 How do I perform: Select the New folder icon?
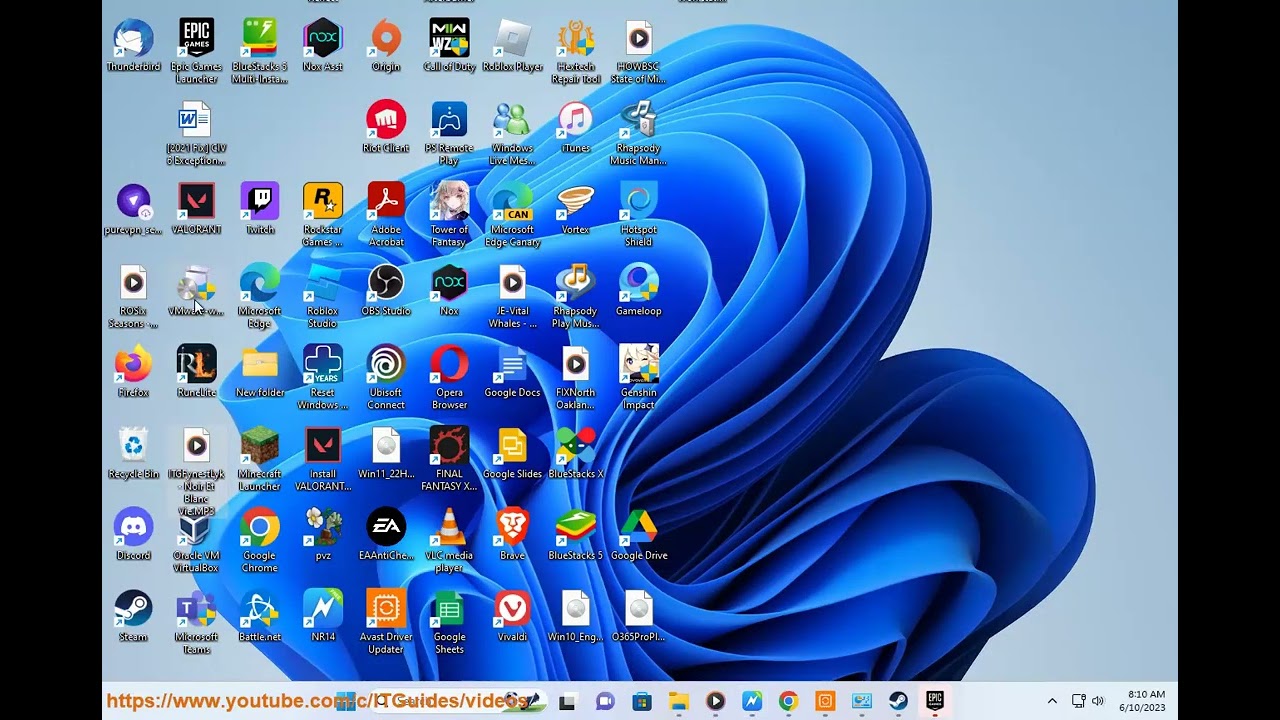pyautogui.click(x=259, y=372)
